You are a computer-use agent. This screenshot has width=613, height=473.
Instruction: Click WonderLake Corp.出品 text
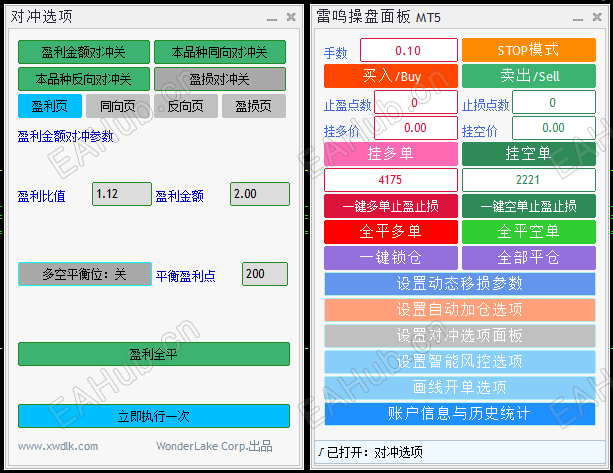pyautogui.click(x=214, y=446)
